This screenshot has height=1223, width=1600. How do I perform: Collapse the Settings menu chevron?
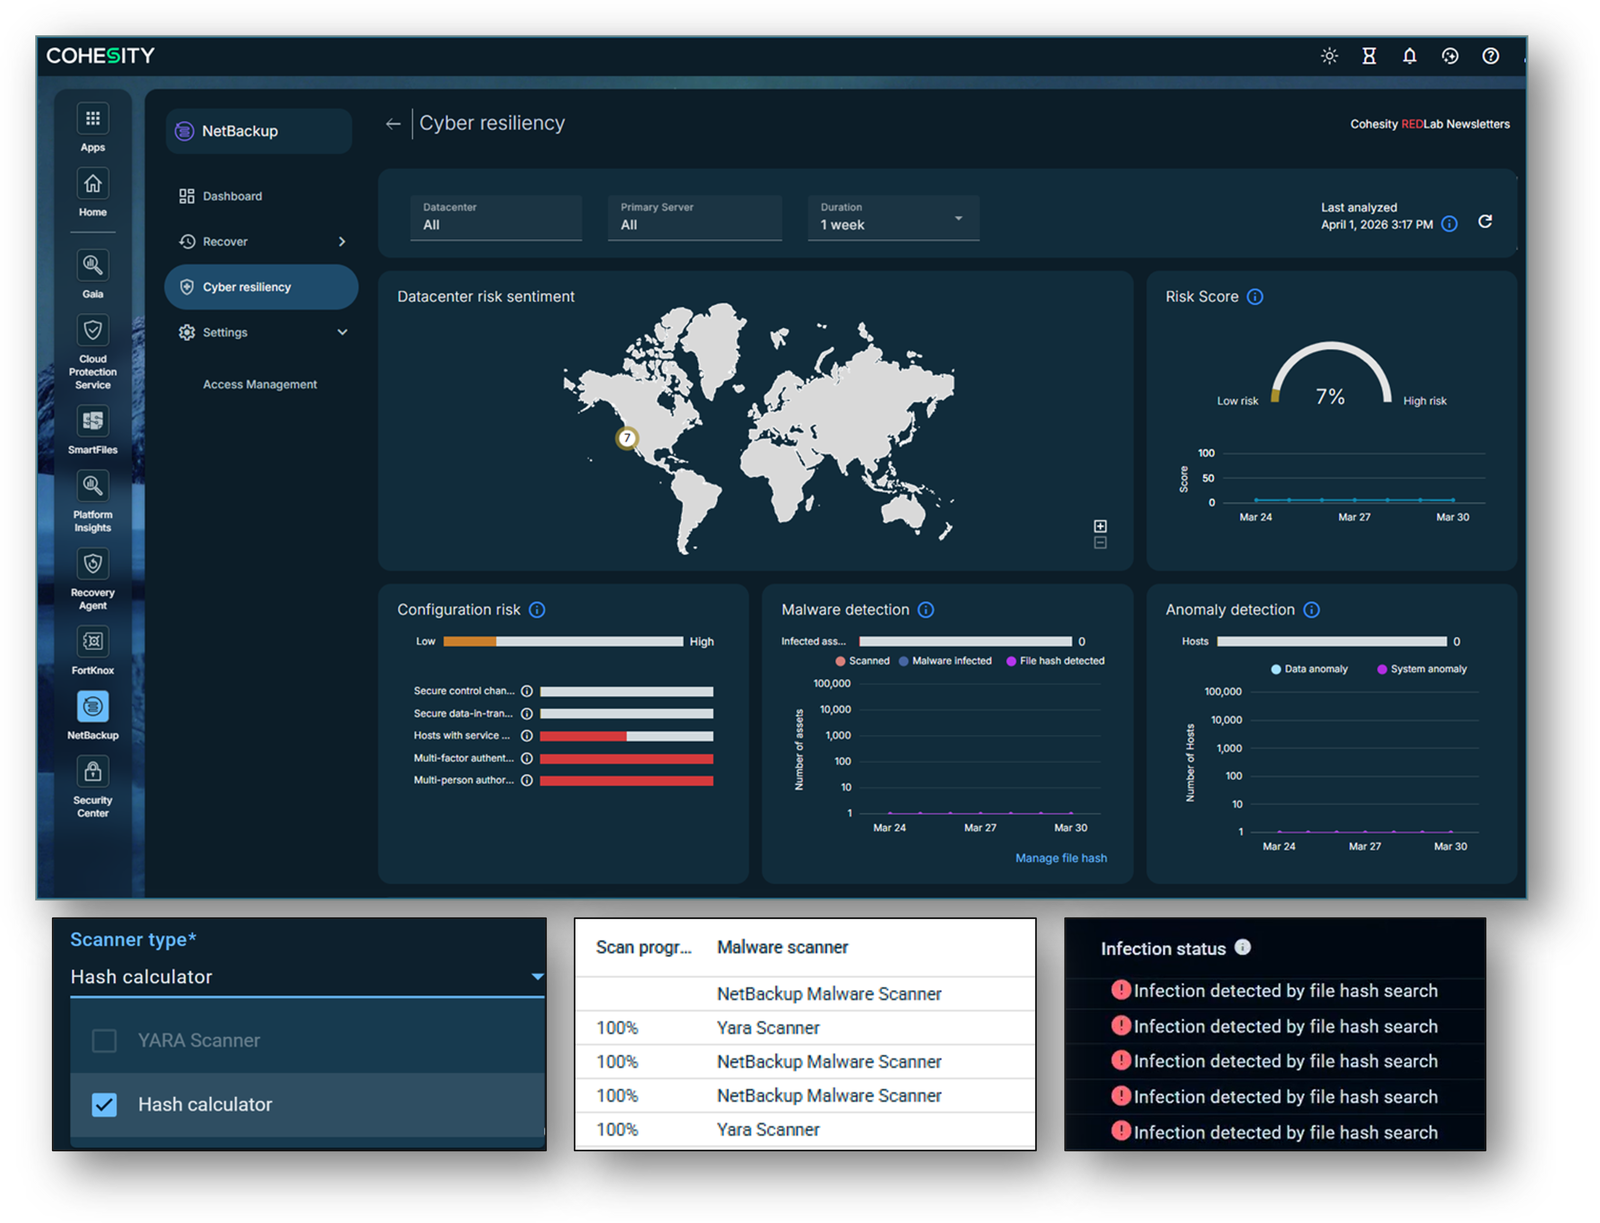pos(342,332)
